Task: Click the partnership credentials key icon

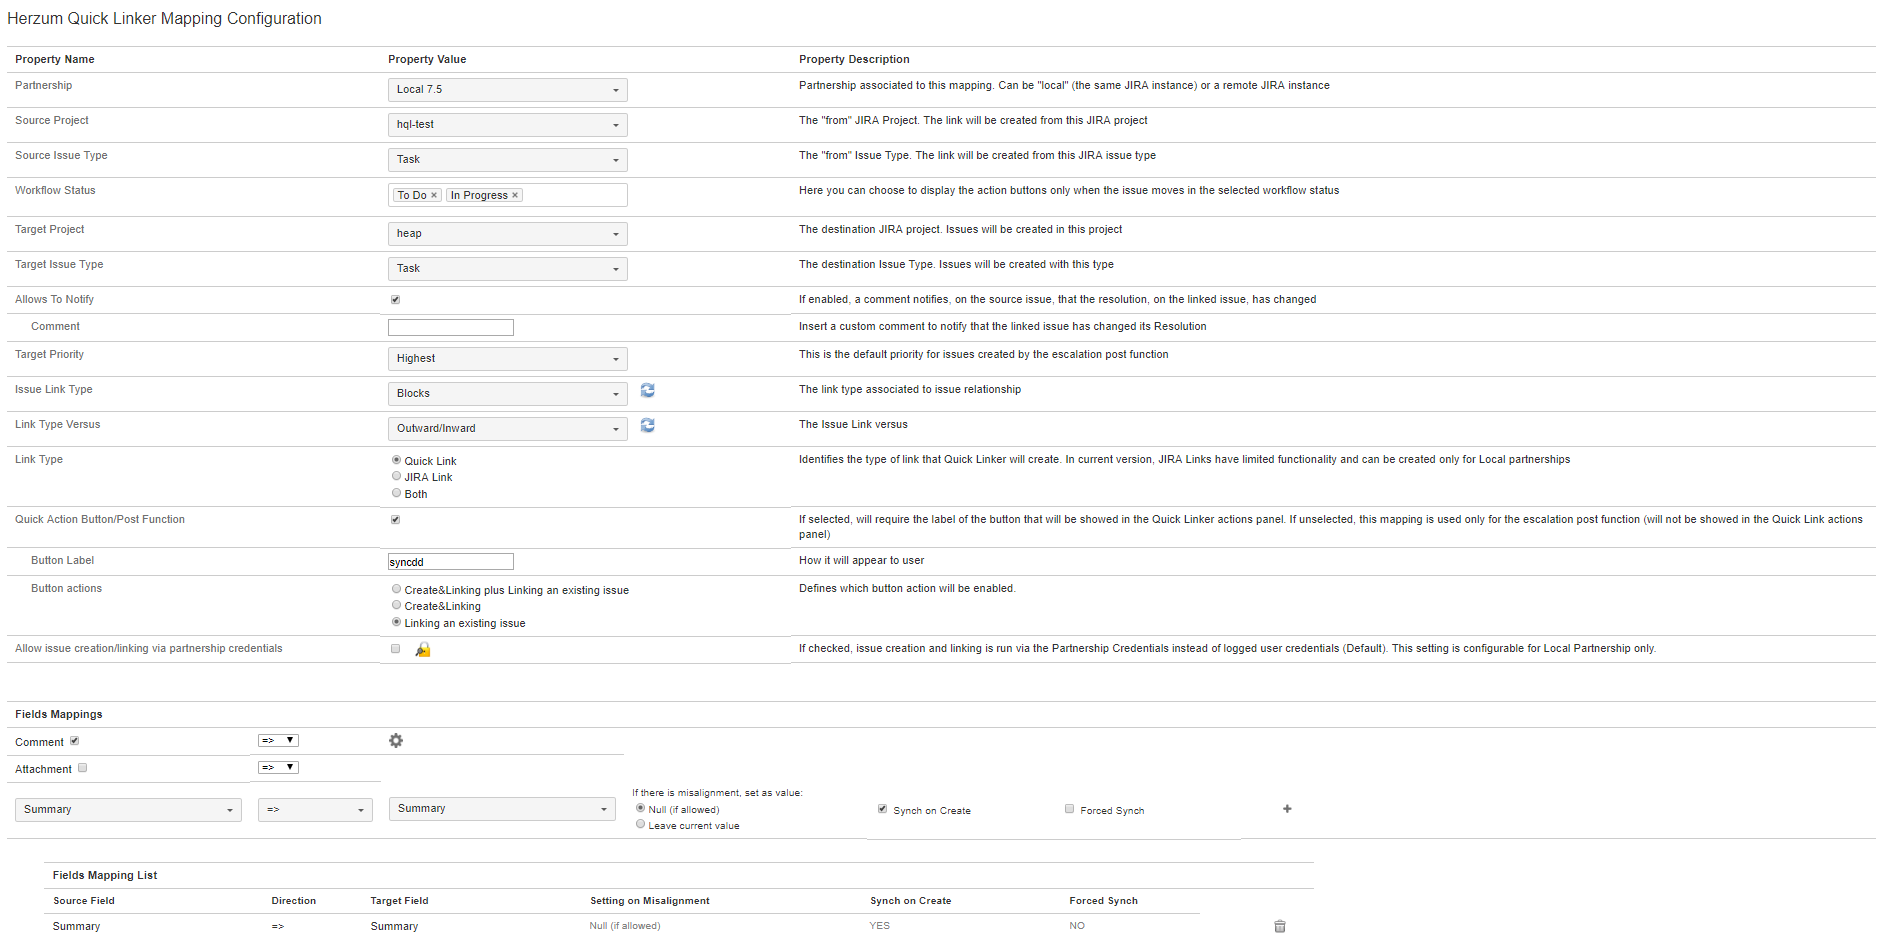Action: (423, 650)
